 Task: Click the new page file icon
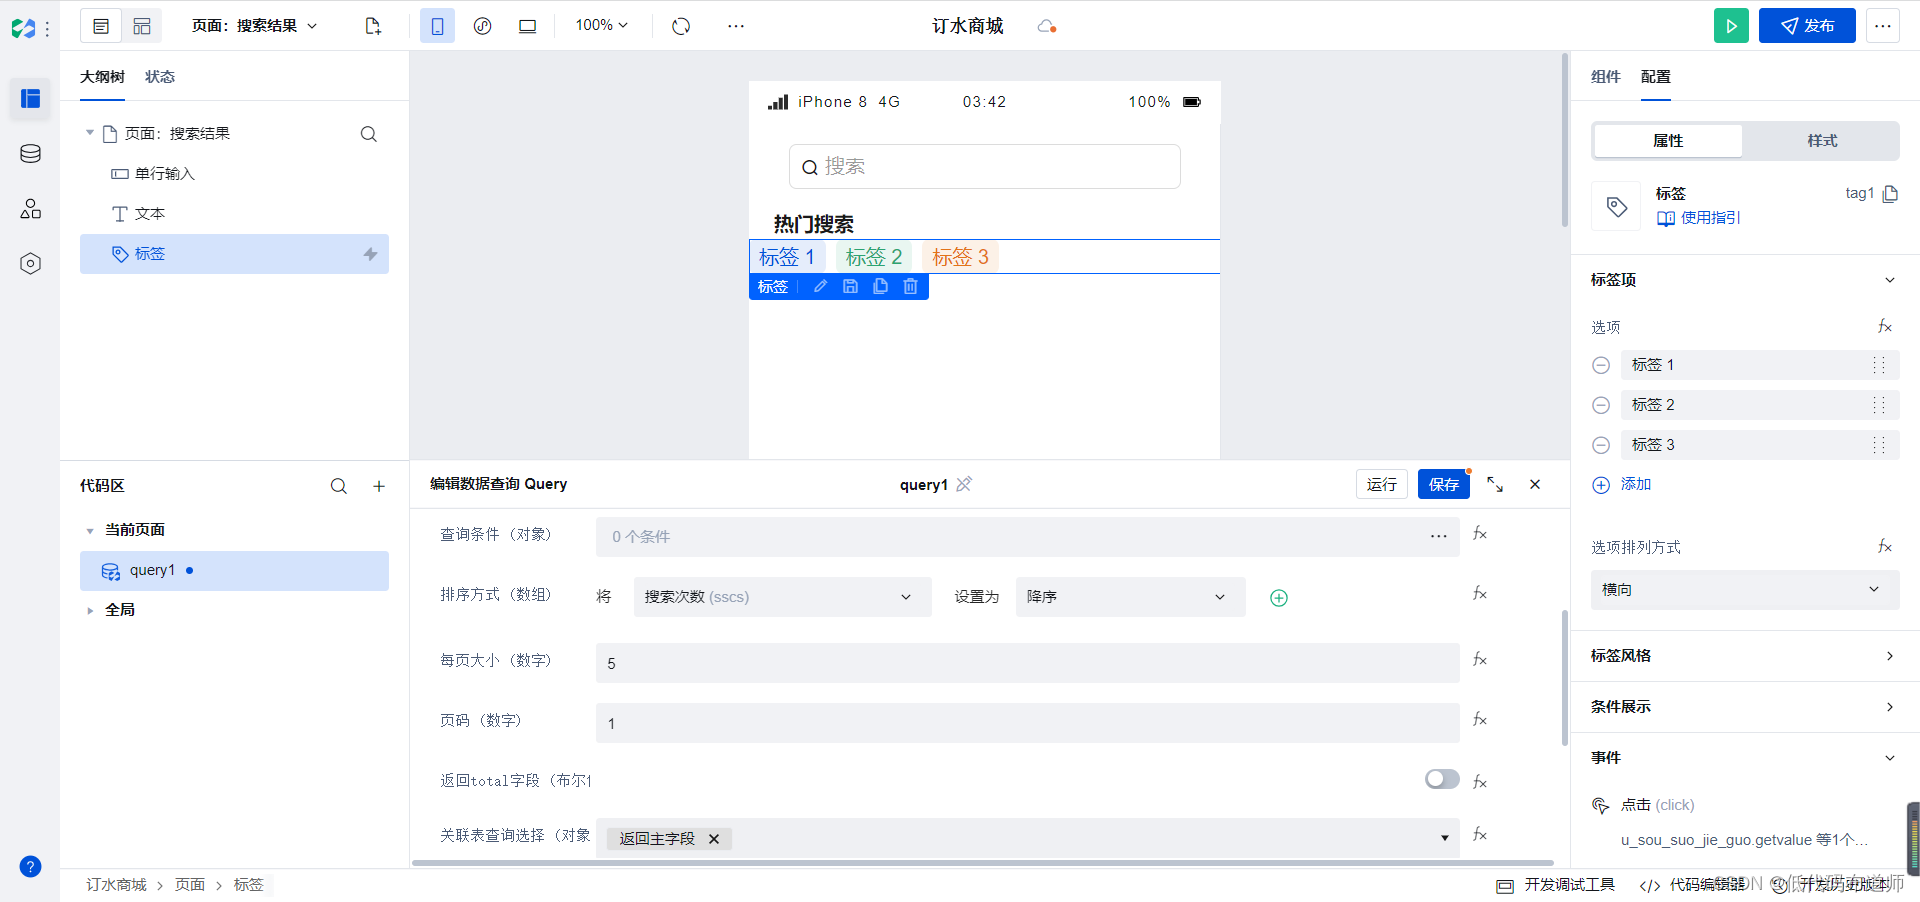click(x=373, y=26)
